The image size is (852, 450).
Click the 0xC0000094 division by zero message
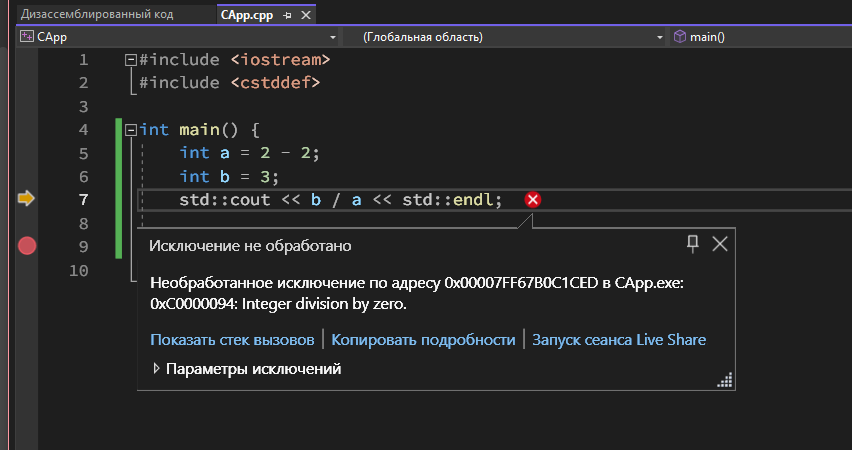point(278,304)
